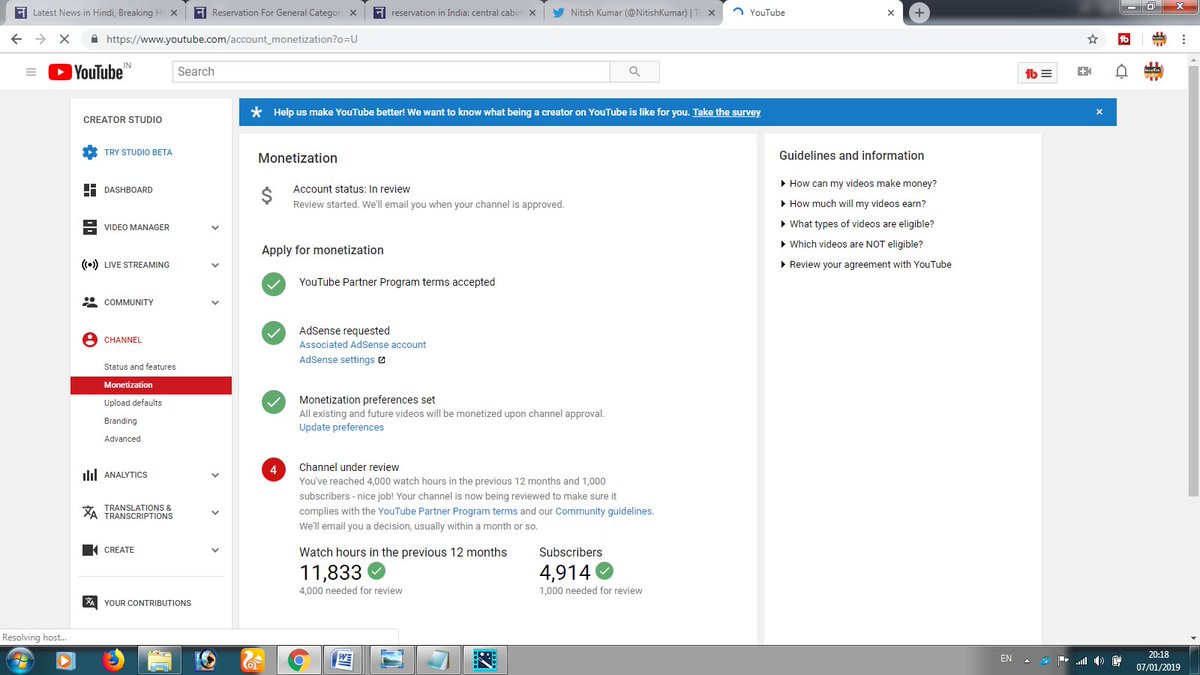The height and width of the screenshot is (675, 1200).
Task: Click the Windows Start button
Action: [20, 660]
